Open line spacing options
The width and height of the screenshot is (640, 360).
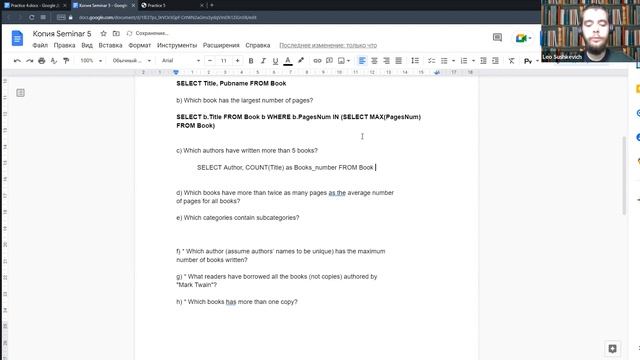tap(415, 61)
